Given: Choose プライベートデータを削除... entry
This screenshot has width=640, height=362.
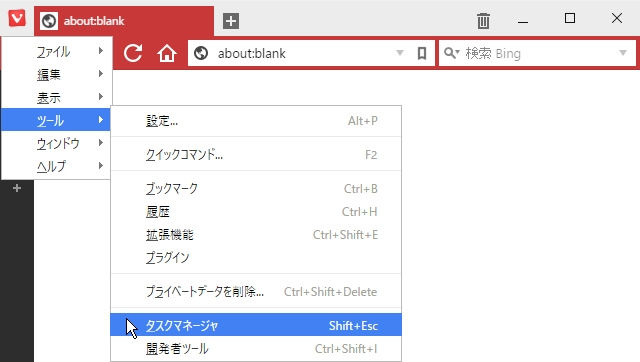Looking at the screenshot, I should click(256, 291).
